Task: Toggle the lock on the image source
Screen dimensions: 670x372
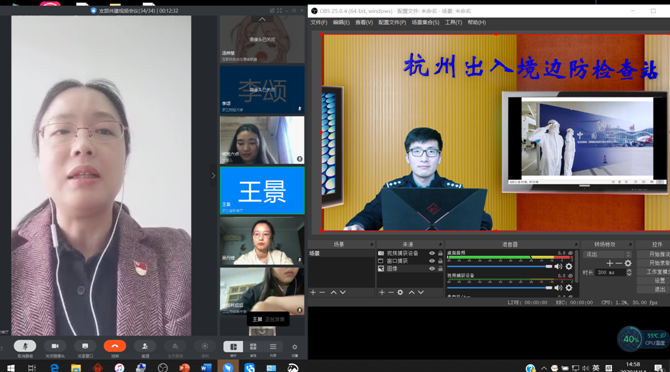Action: (440, 269)
